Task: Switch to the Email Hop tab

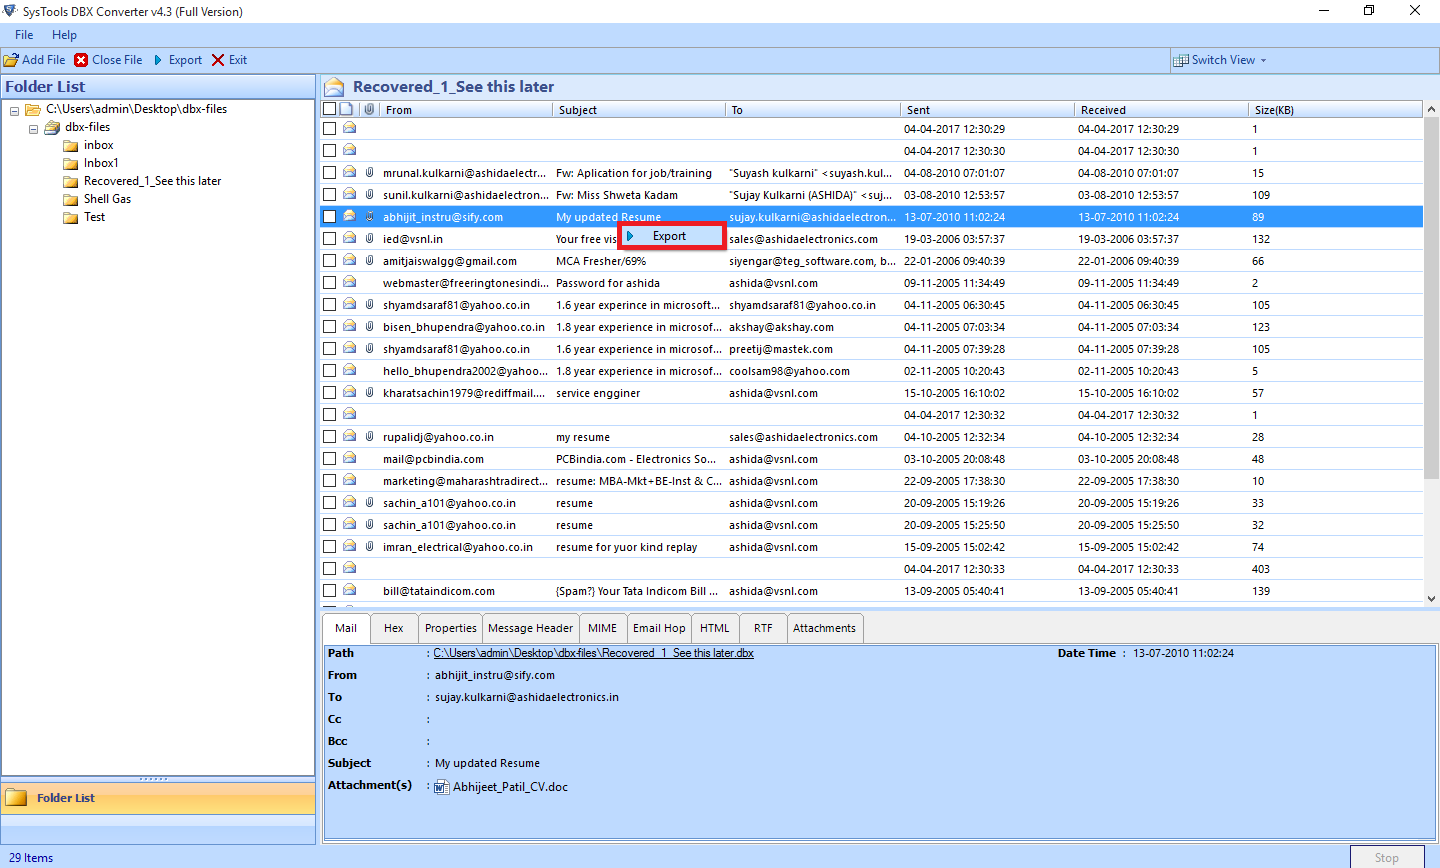Action: [659, 628]
